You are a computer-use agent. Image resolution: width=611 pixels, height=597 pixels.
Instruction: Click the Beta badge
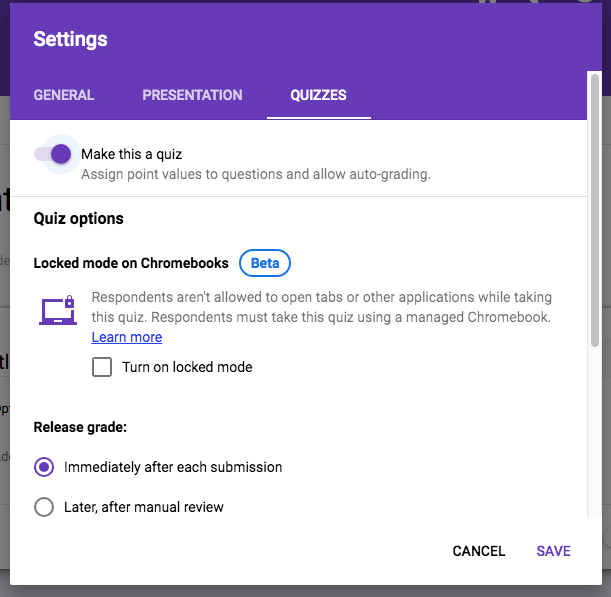(265, 263)
